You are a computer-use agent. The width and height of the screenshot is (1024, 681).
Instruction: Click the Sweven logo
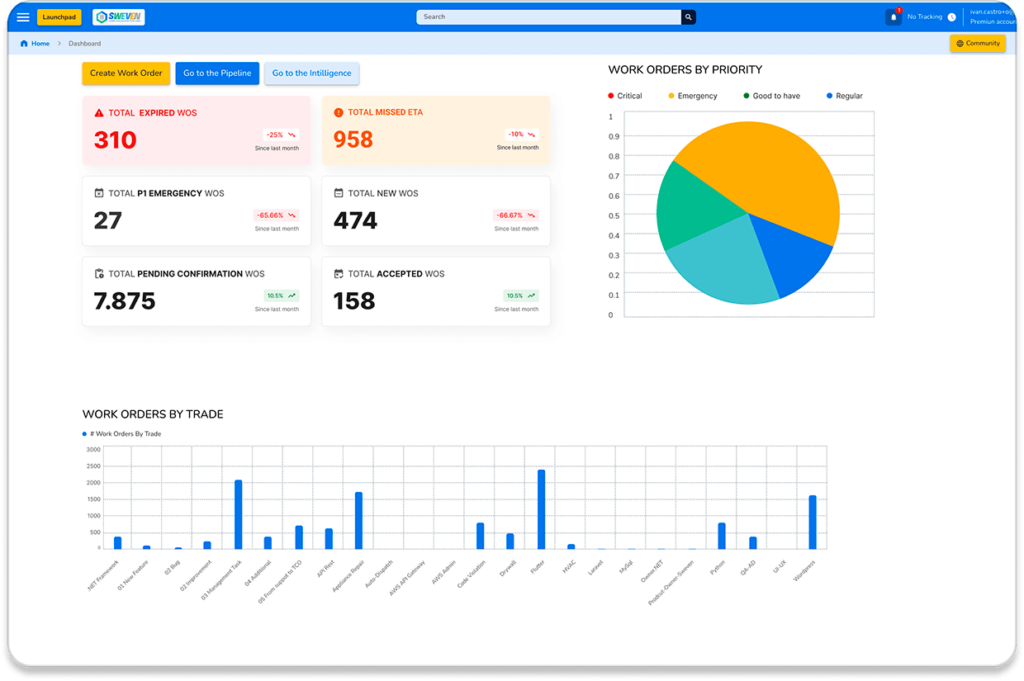(118, 16)
